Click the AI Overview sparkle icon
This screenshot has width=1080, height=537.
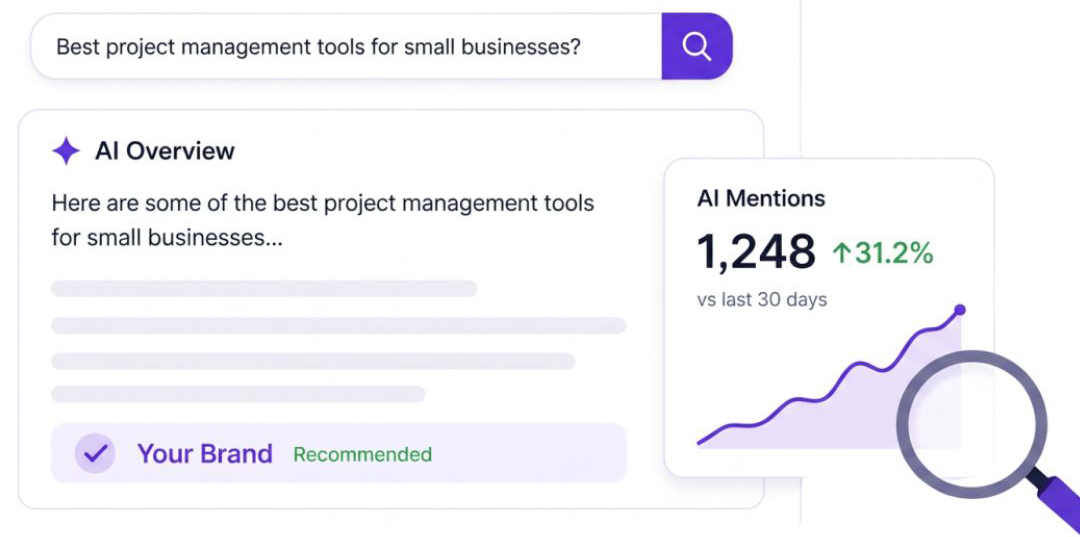tap(66, 151)
